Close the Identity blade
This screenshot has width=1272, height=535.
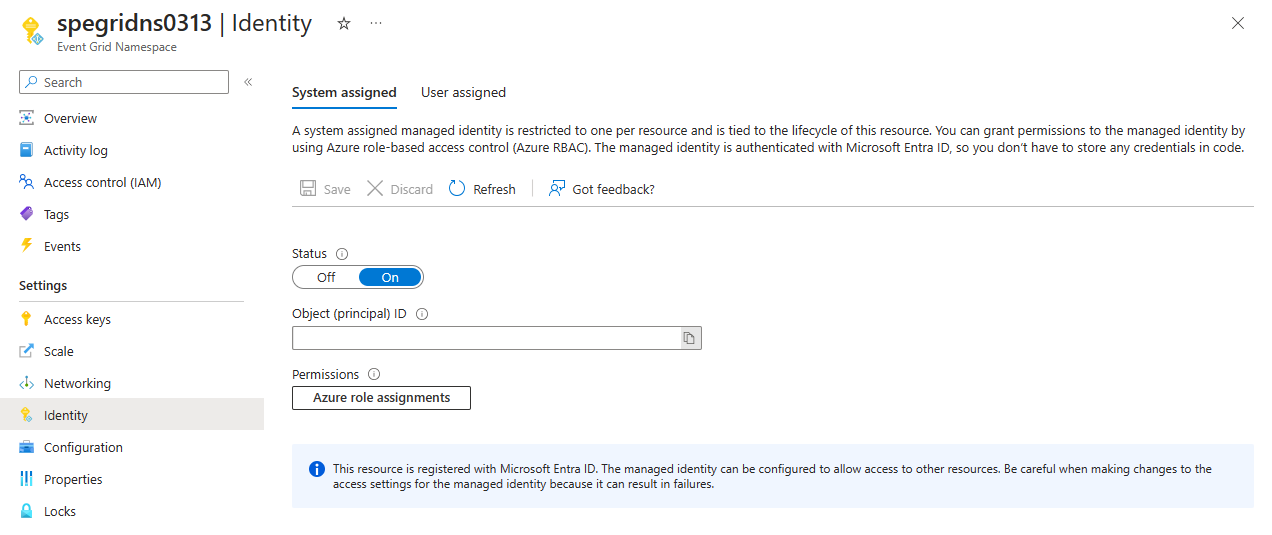click(1238, 23)
